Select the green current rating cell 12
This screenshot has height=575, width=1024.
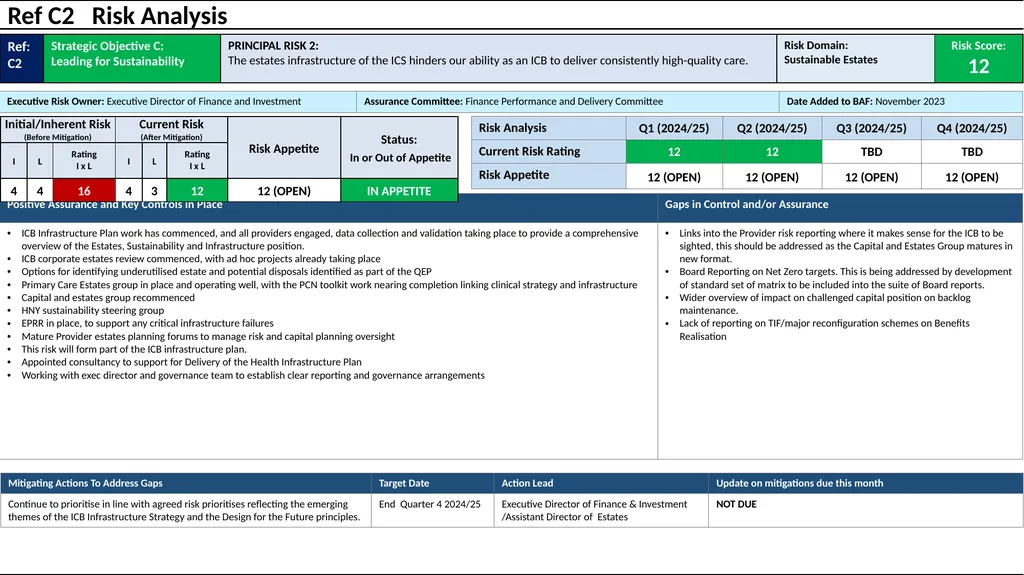197,191
